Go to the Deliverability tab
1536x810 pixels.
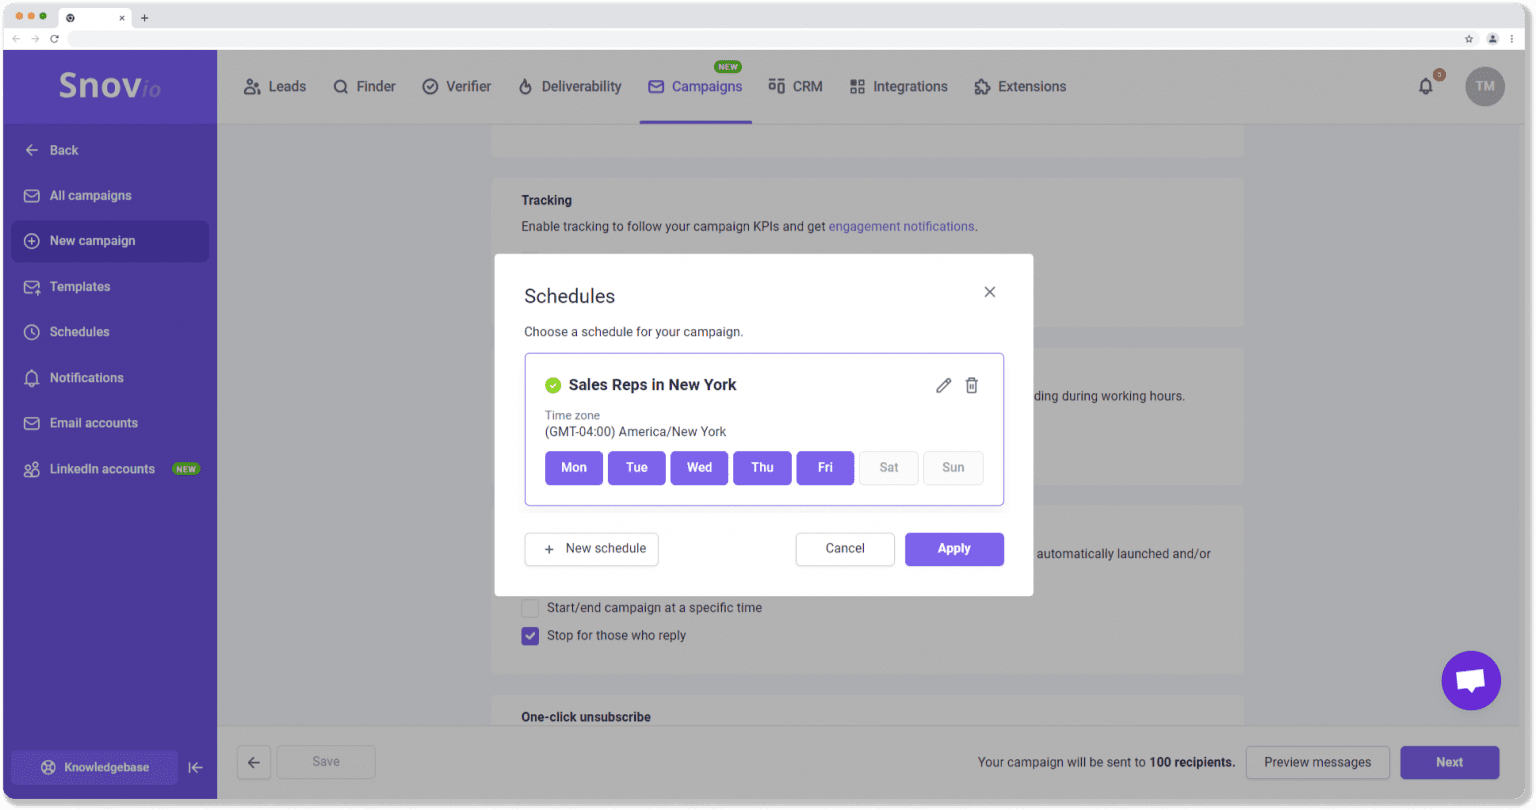pos(570,87)
